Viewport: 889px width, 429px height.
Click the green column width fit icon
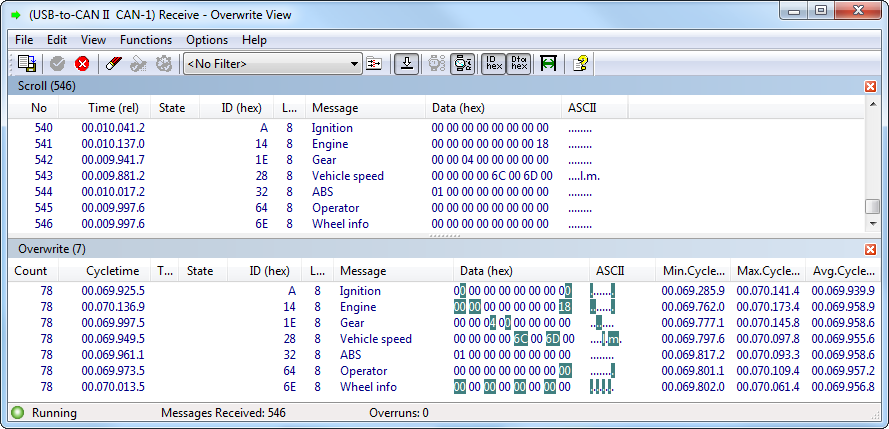[548, 63]
